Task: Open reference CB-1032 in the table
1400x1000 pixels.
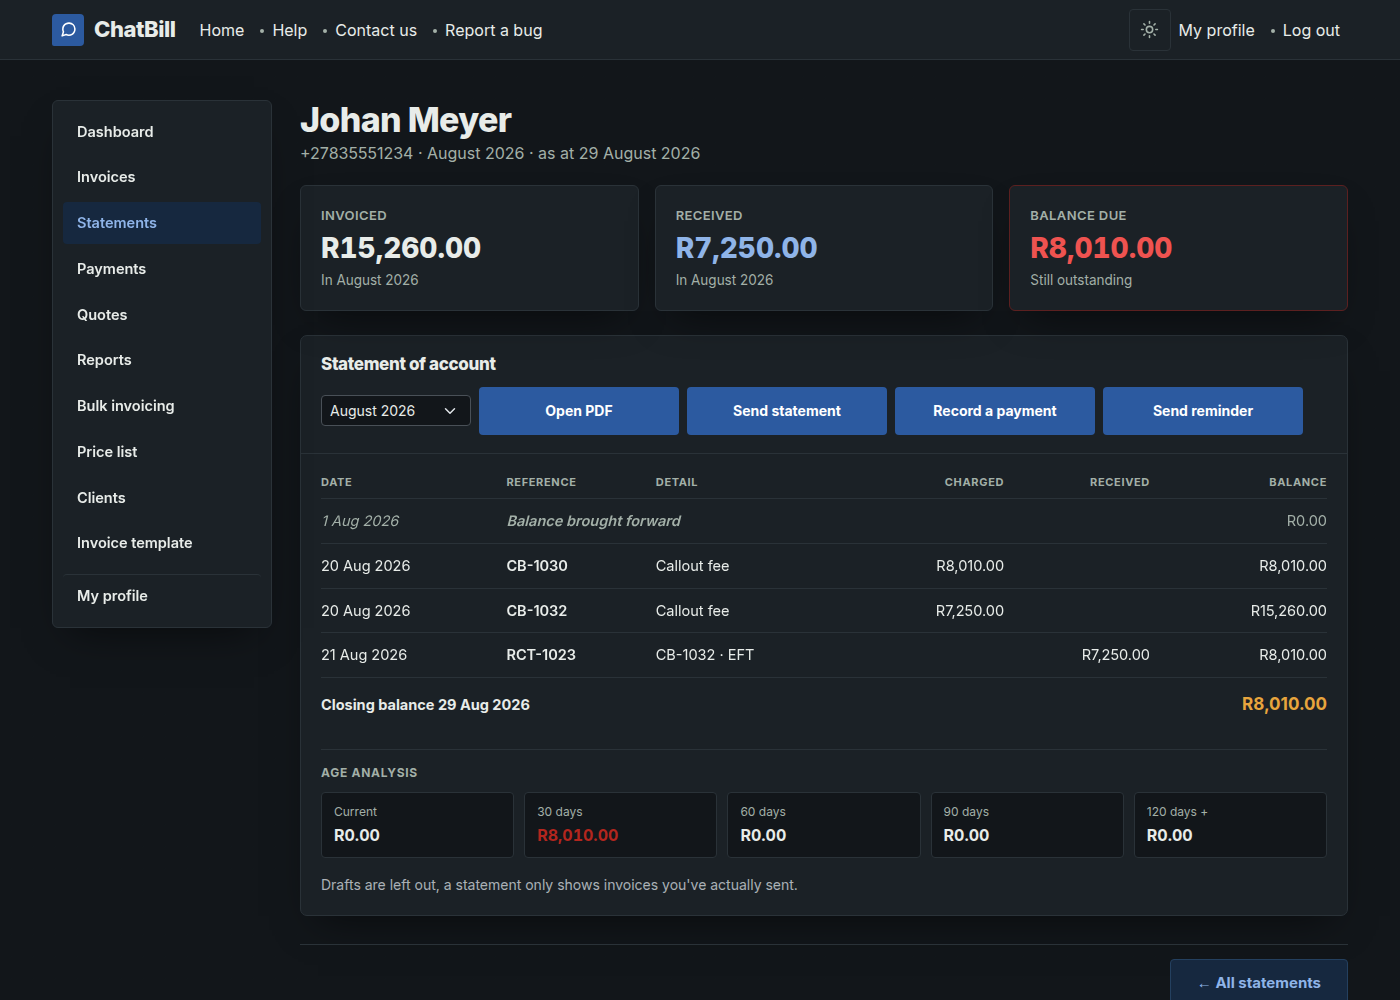Action: [537, 611]
